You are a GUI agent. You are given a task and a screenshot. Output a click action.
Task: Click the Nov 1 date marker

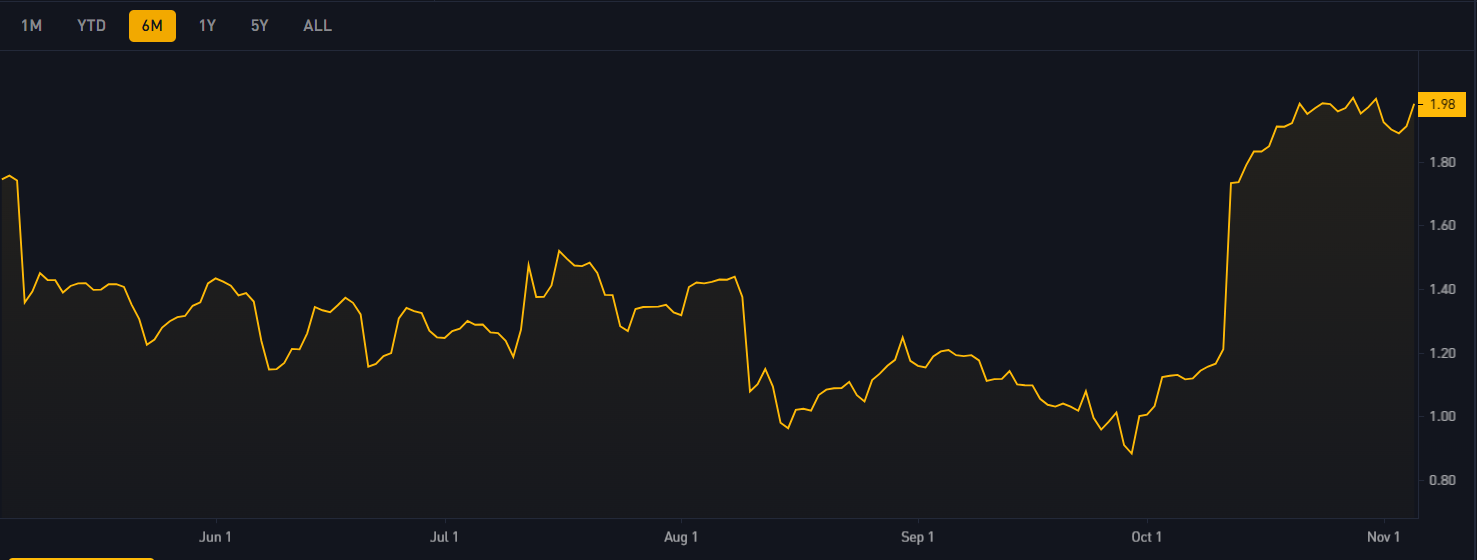click(x=1384, y=537)
